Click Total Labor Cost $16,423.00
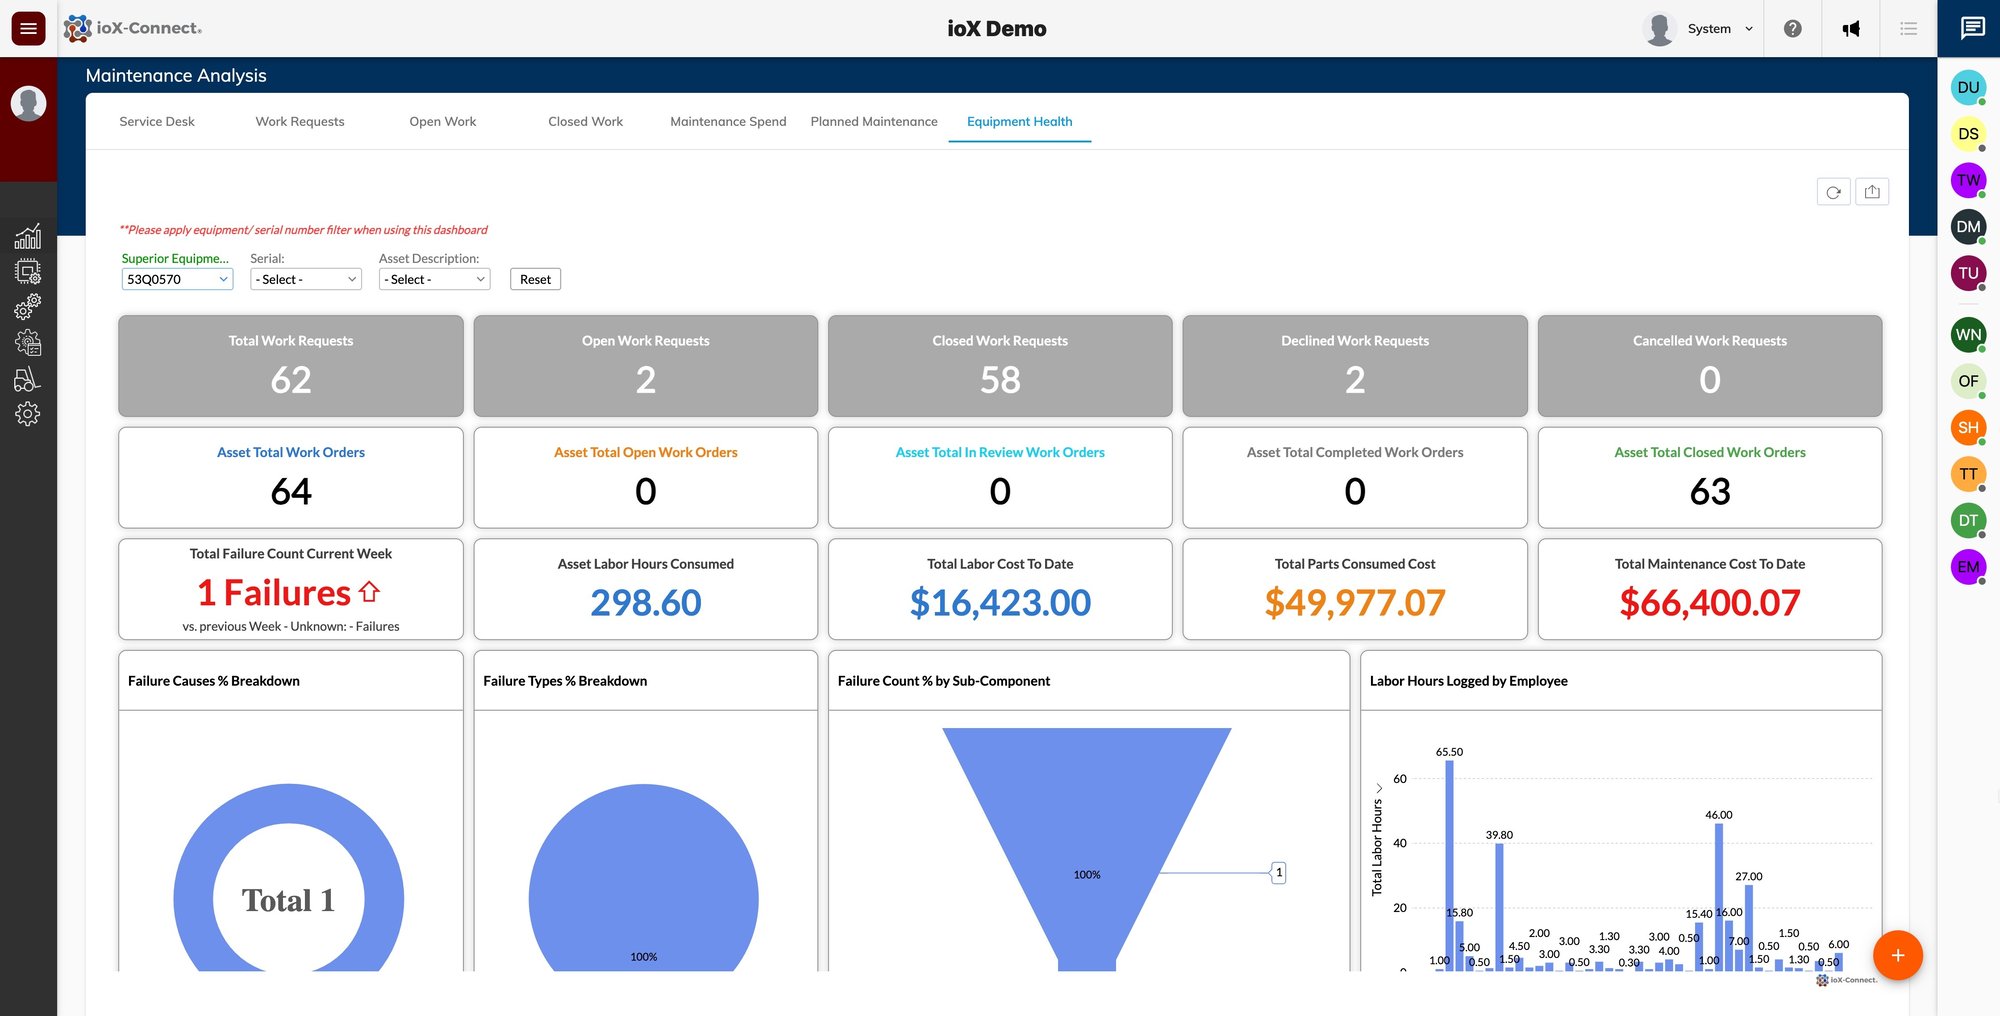This screenshot has height=1016, width=2000. pyautogui.click(x=1000, y=603)
